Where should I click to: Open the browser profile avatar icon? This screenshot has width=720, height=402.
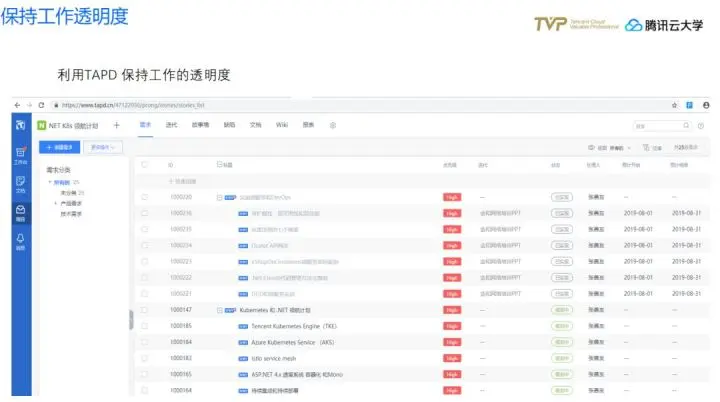(706, 105)
